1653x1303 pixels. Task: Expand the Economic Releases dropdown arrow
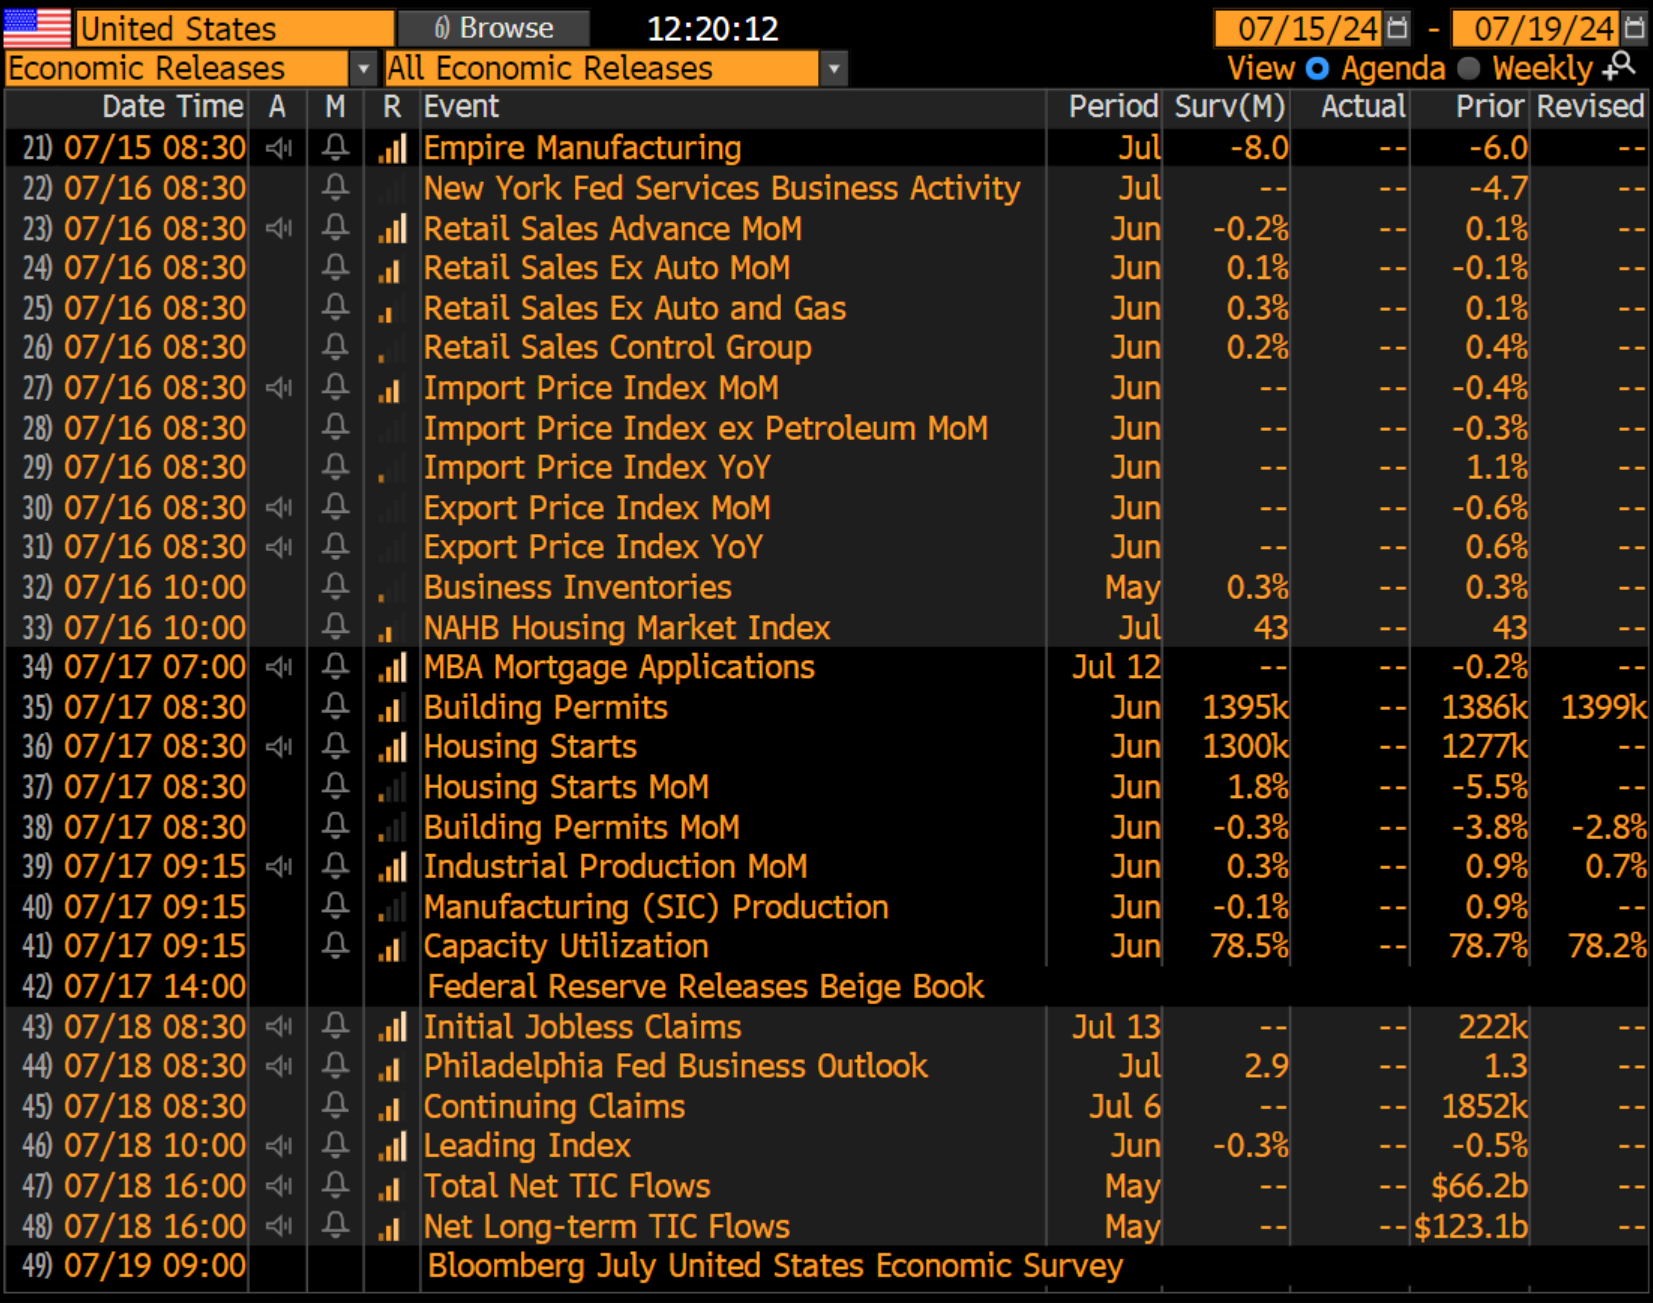[x=363, y=69]
